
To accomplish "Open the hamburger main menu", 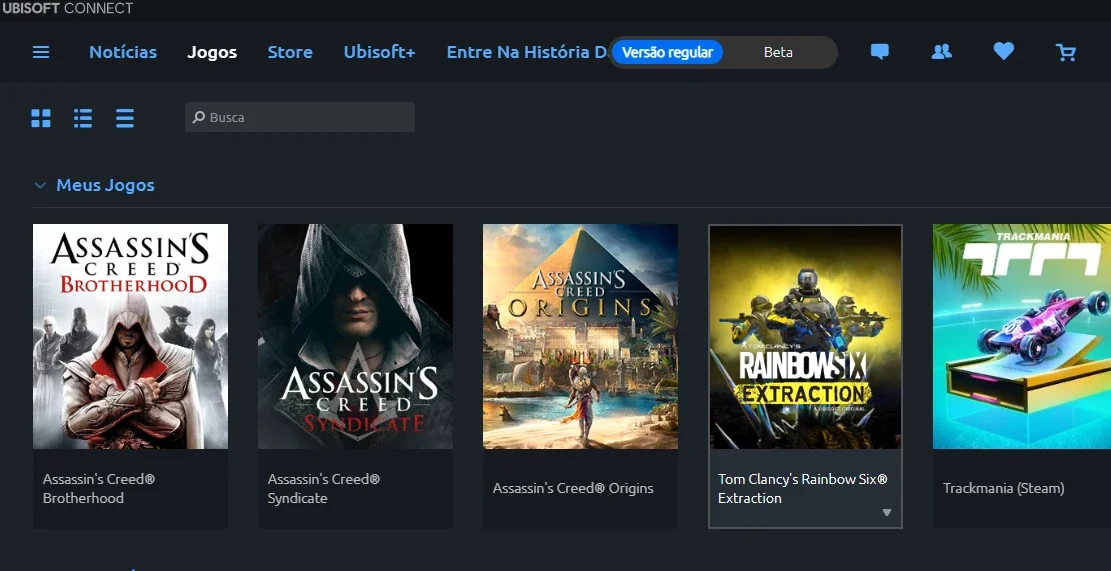I will coord(41,52).
